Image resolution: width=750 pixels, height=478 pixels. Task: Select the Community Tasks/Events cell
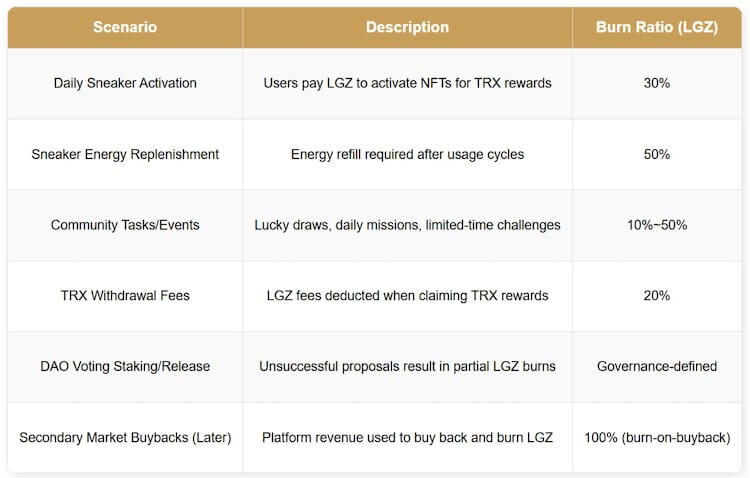[125, 225]
